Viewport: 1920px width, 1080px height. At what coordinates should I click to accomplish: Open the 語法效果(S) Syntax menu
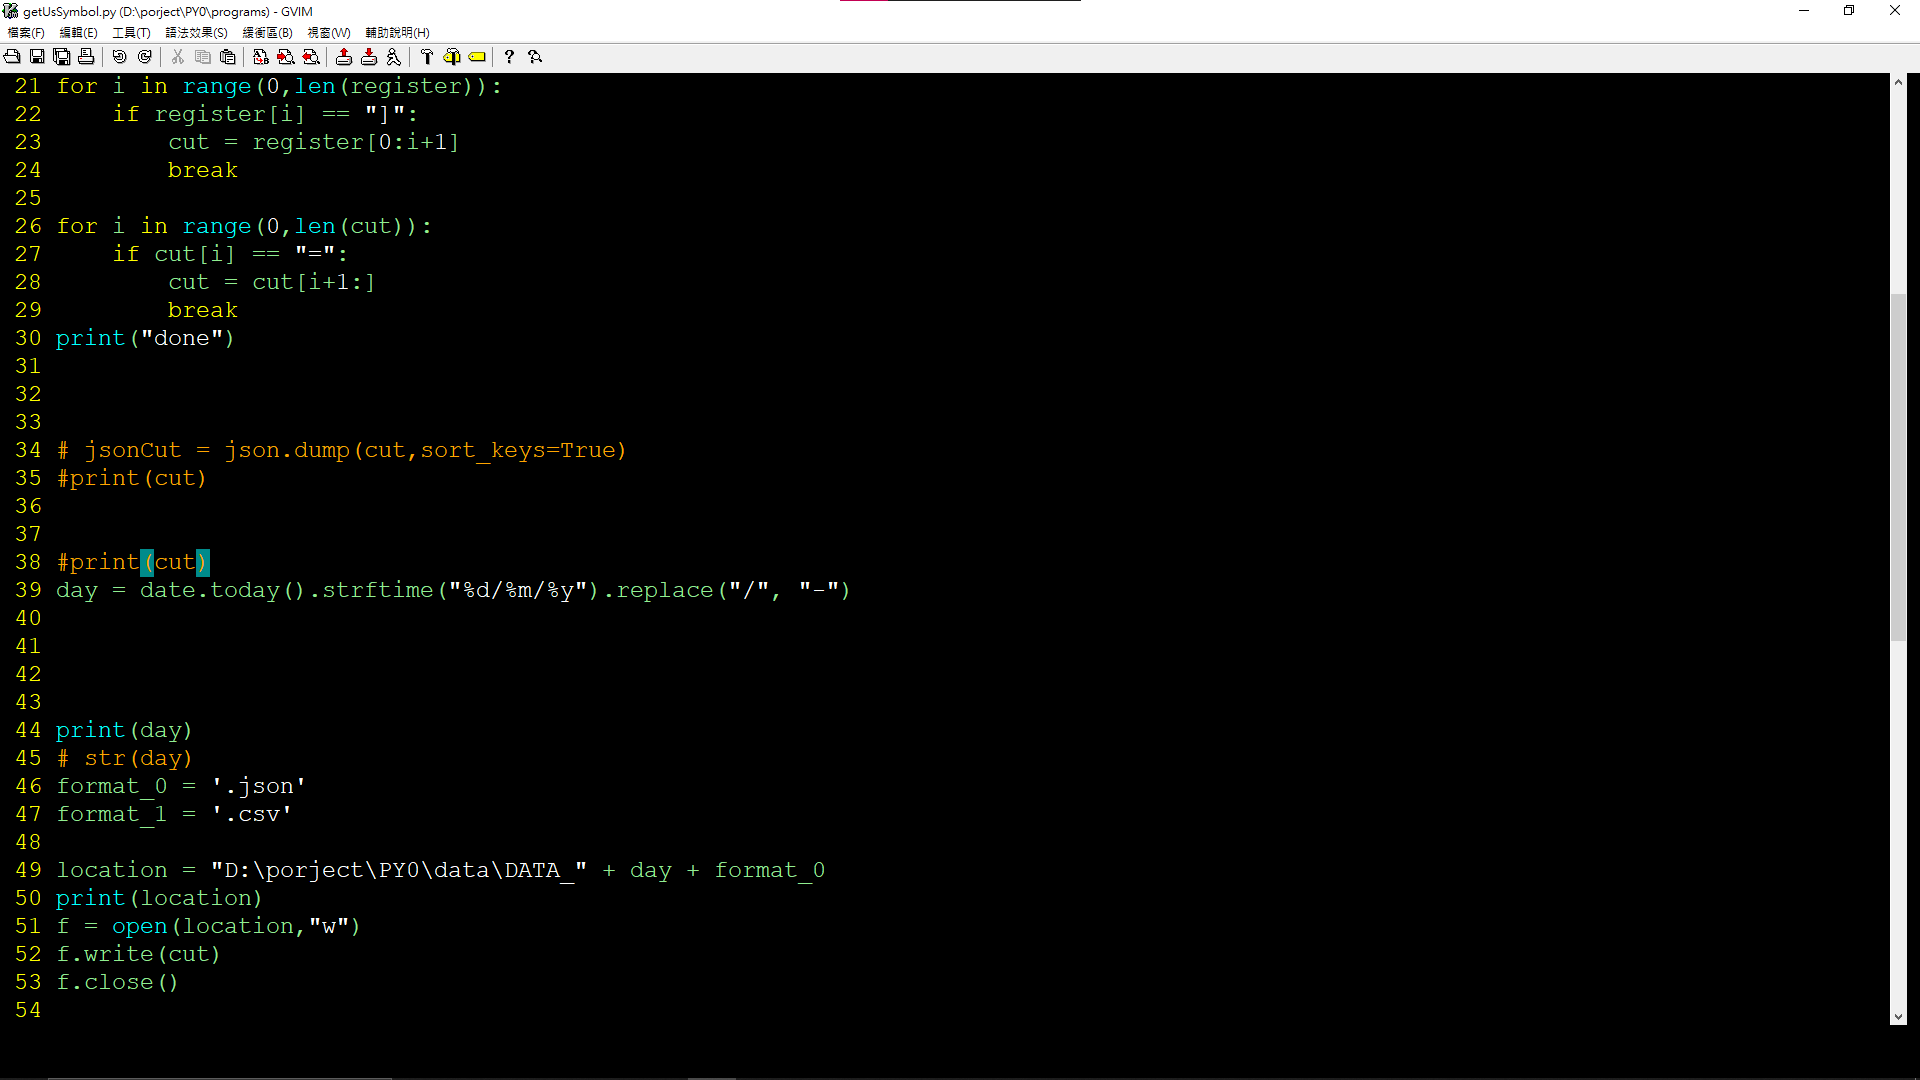click(x=196, y=33)
